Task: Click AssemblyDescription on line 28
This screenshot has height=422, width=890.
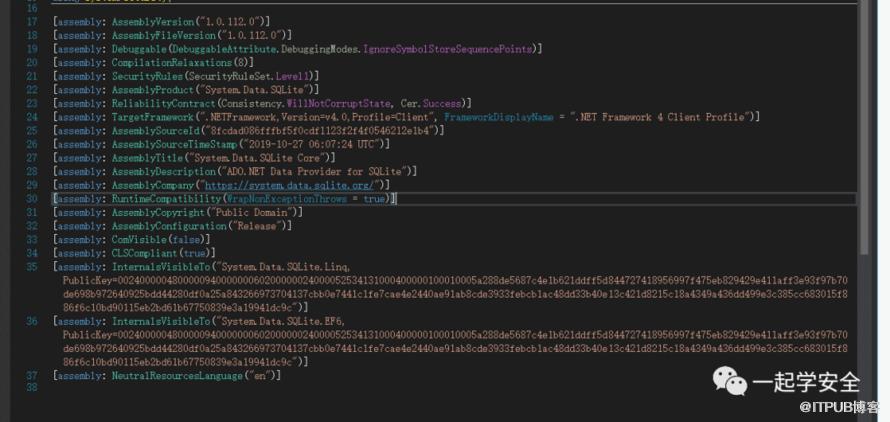Action: (163, 172)
